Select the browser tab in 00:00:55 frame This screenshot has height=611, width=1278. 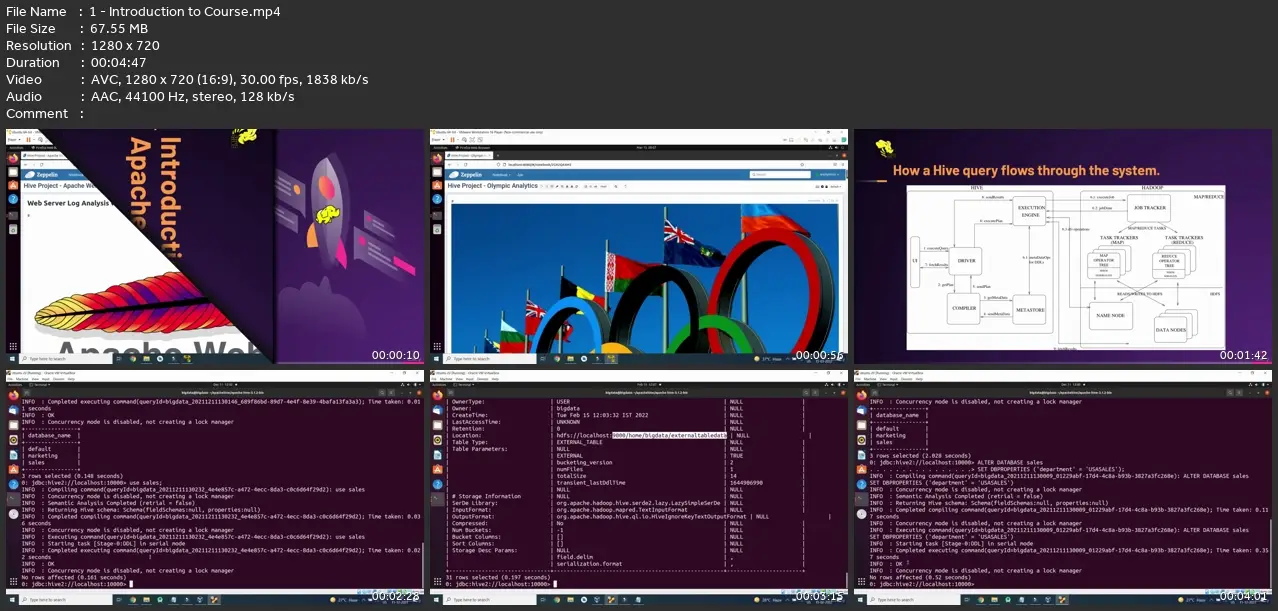[x=469, y=156]
